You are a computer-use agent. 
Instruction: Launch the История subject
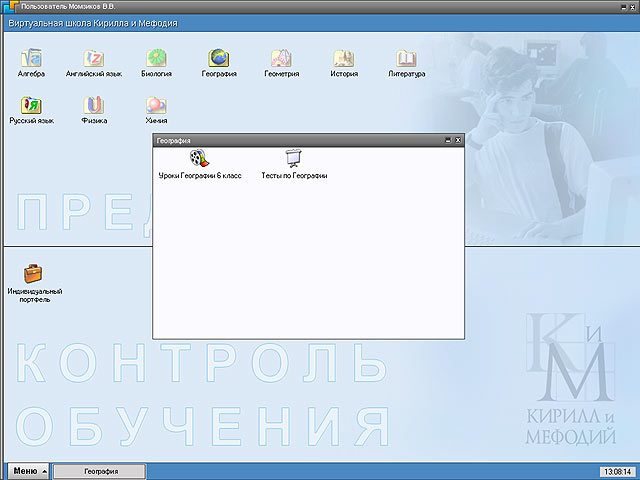[344, 58]
